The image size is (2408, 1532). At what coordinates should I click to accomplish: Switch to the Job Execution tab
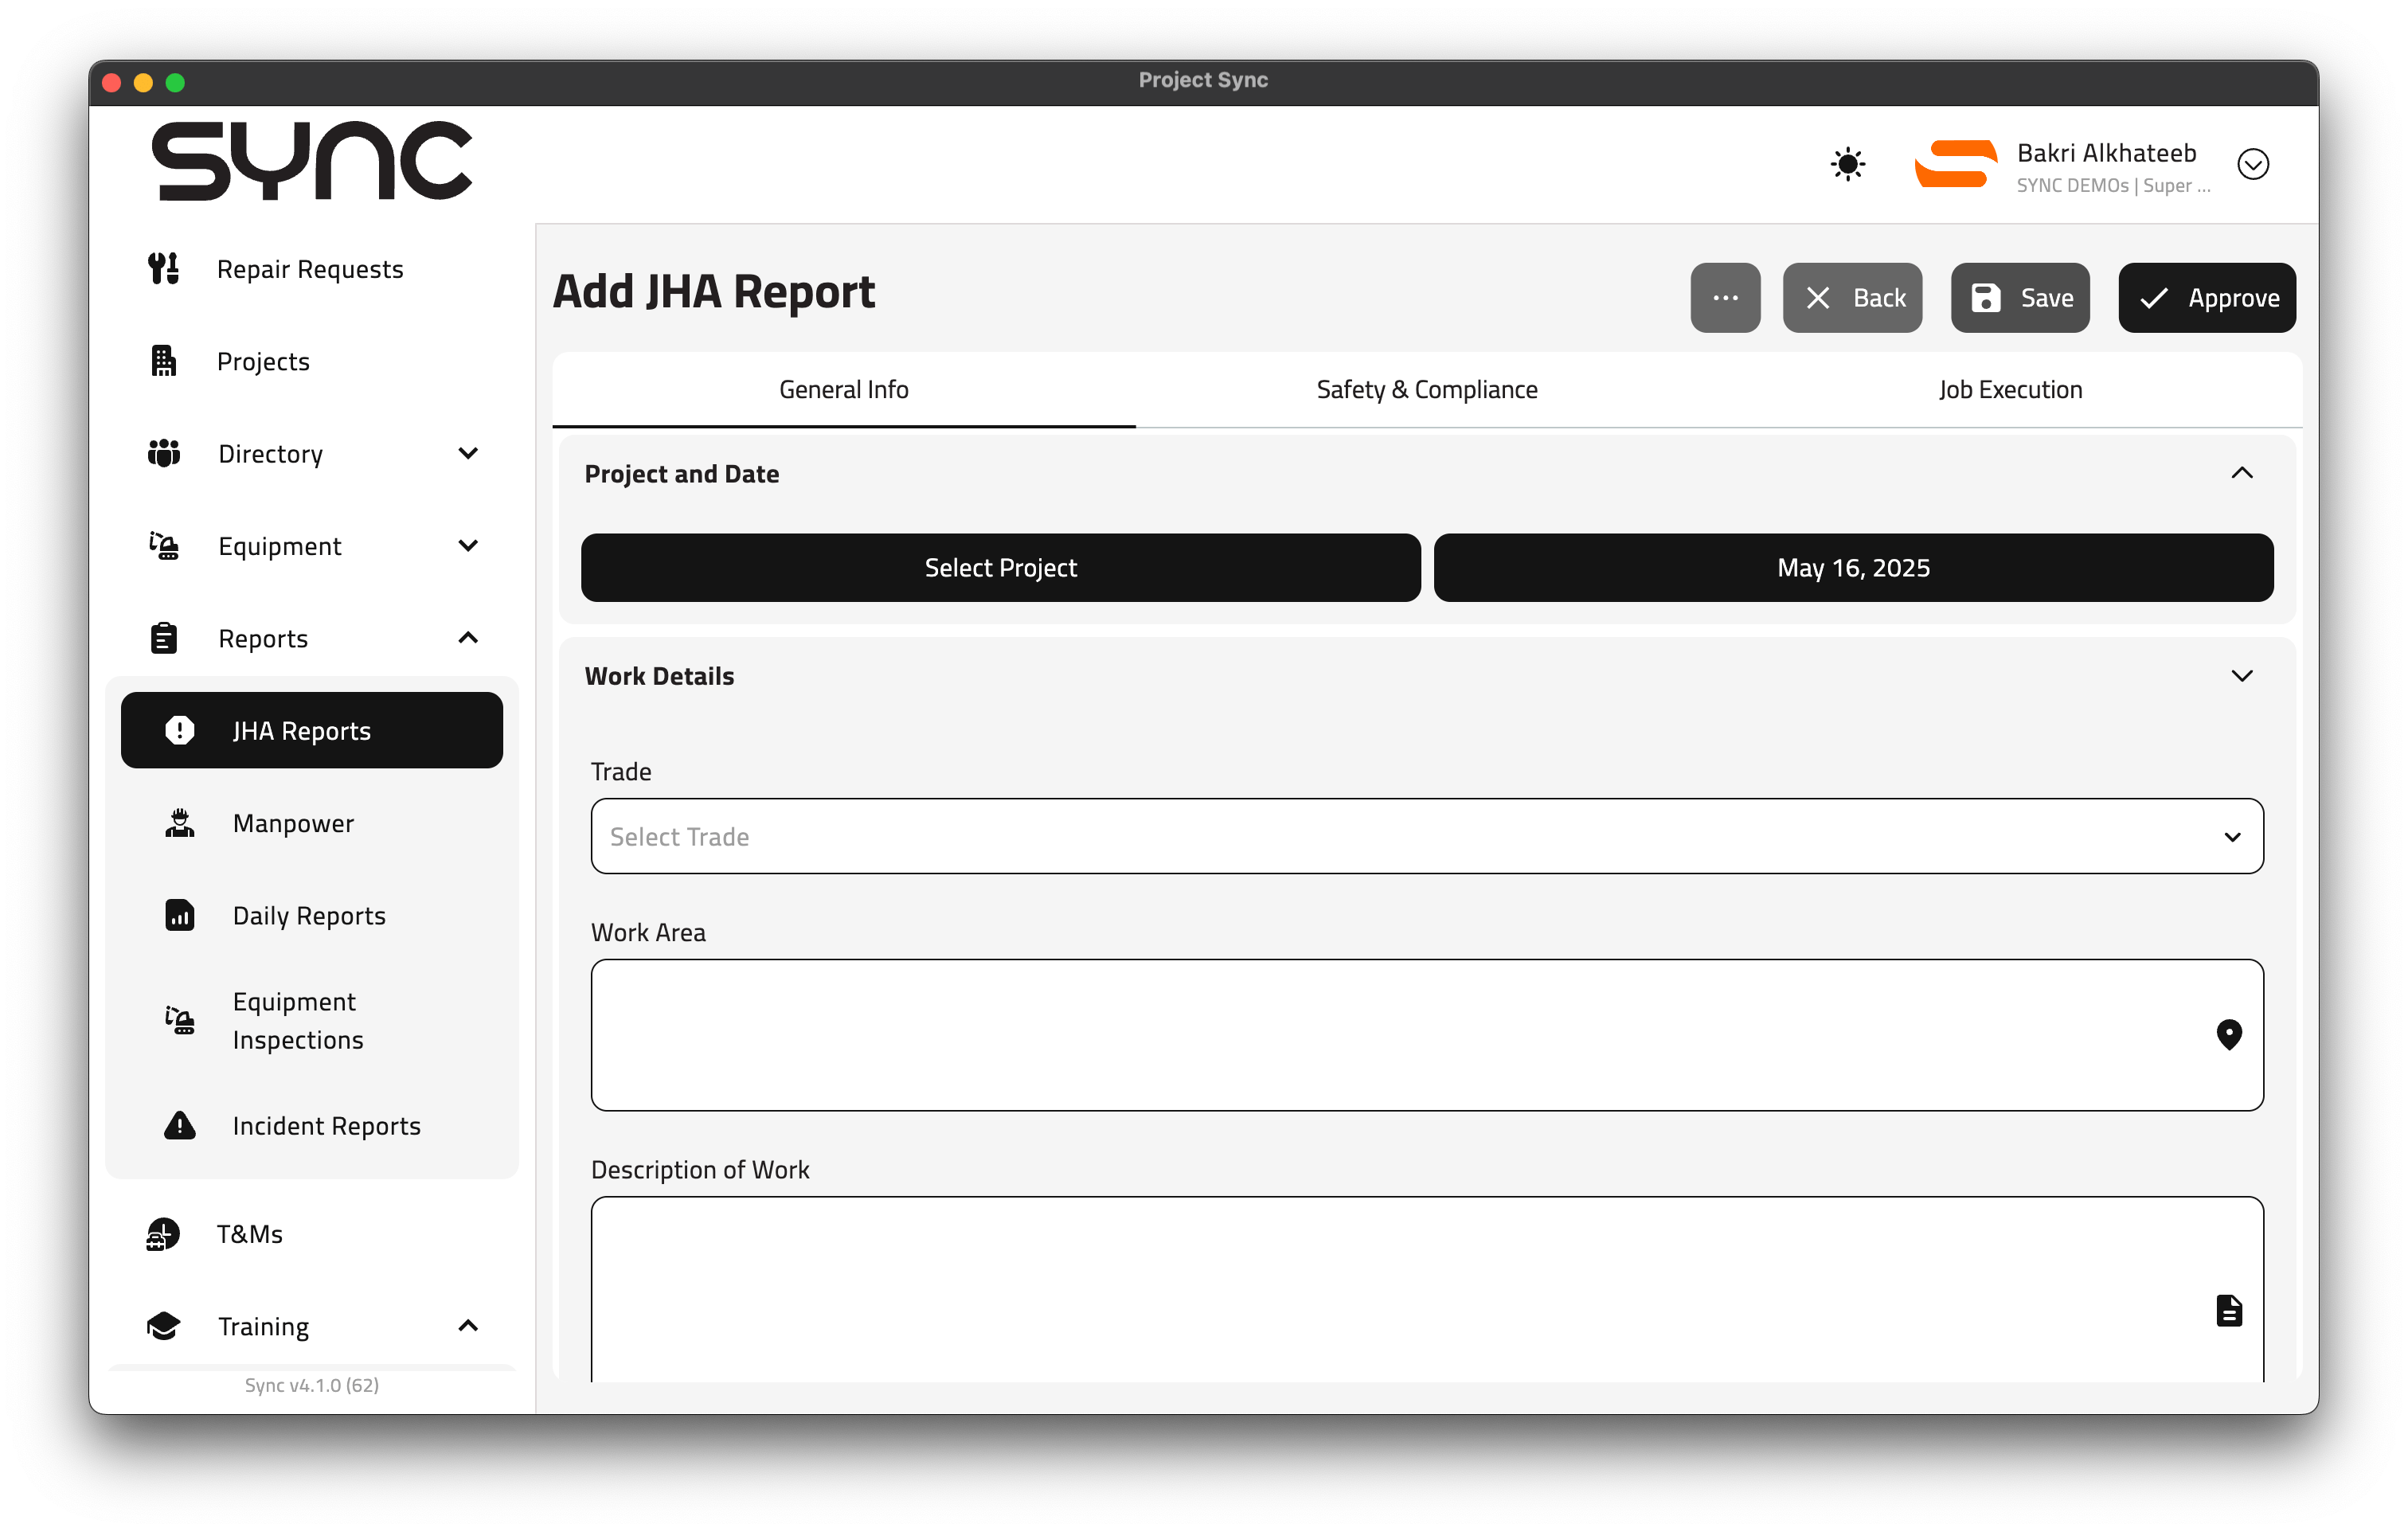tap(2011, 389)
